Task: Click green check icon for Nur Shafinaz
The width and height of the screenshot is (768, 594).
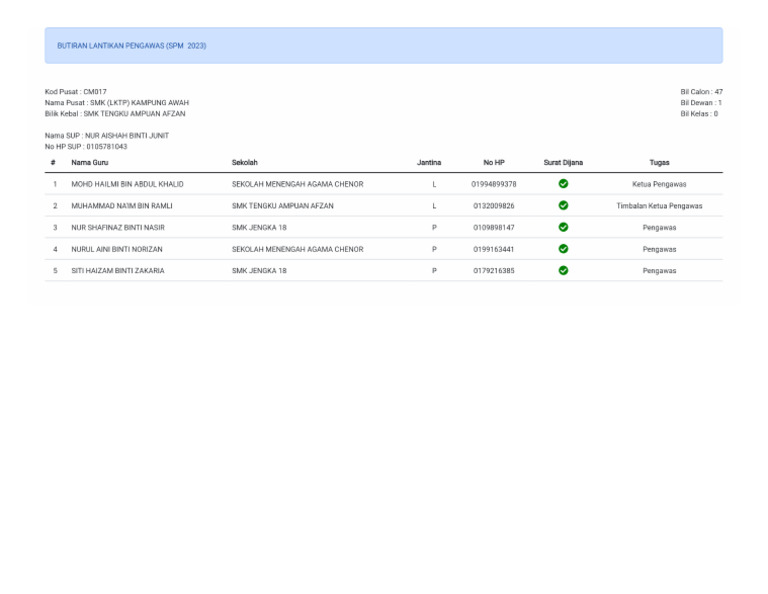Action: pos(563,227)
